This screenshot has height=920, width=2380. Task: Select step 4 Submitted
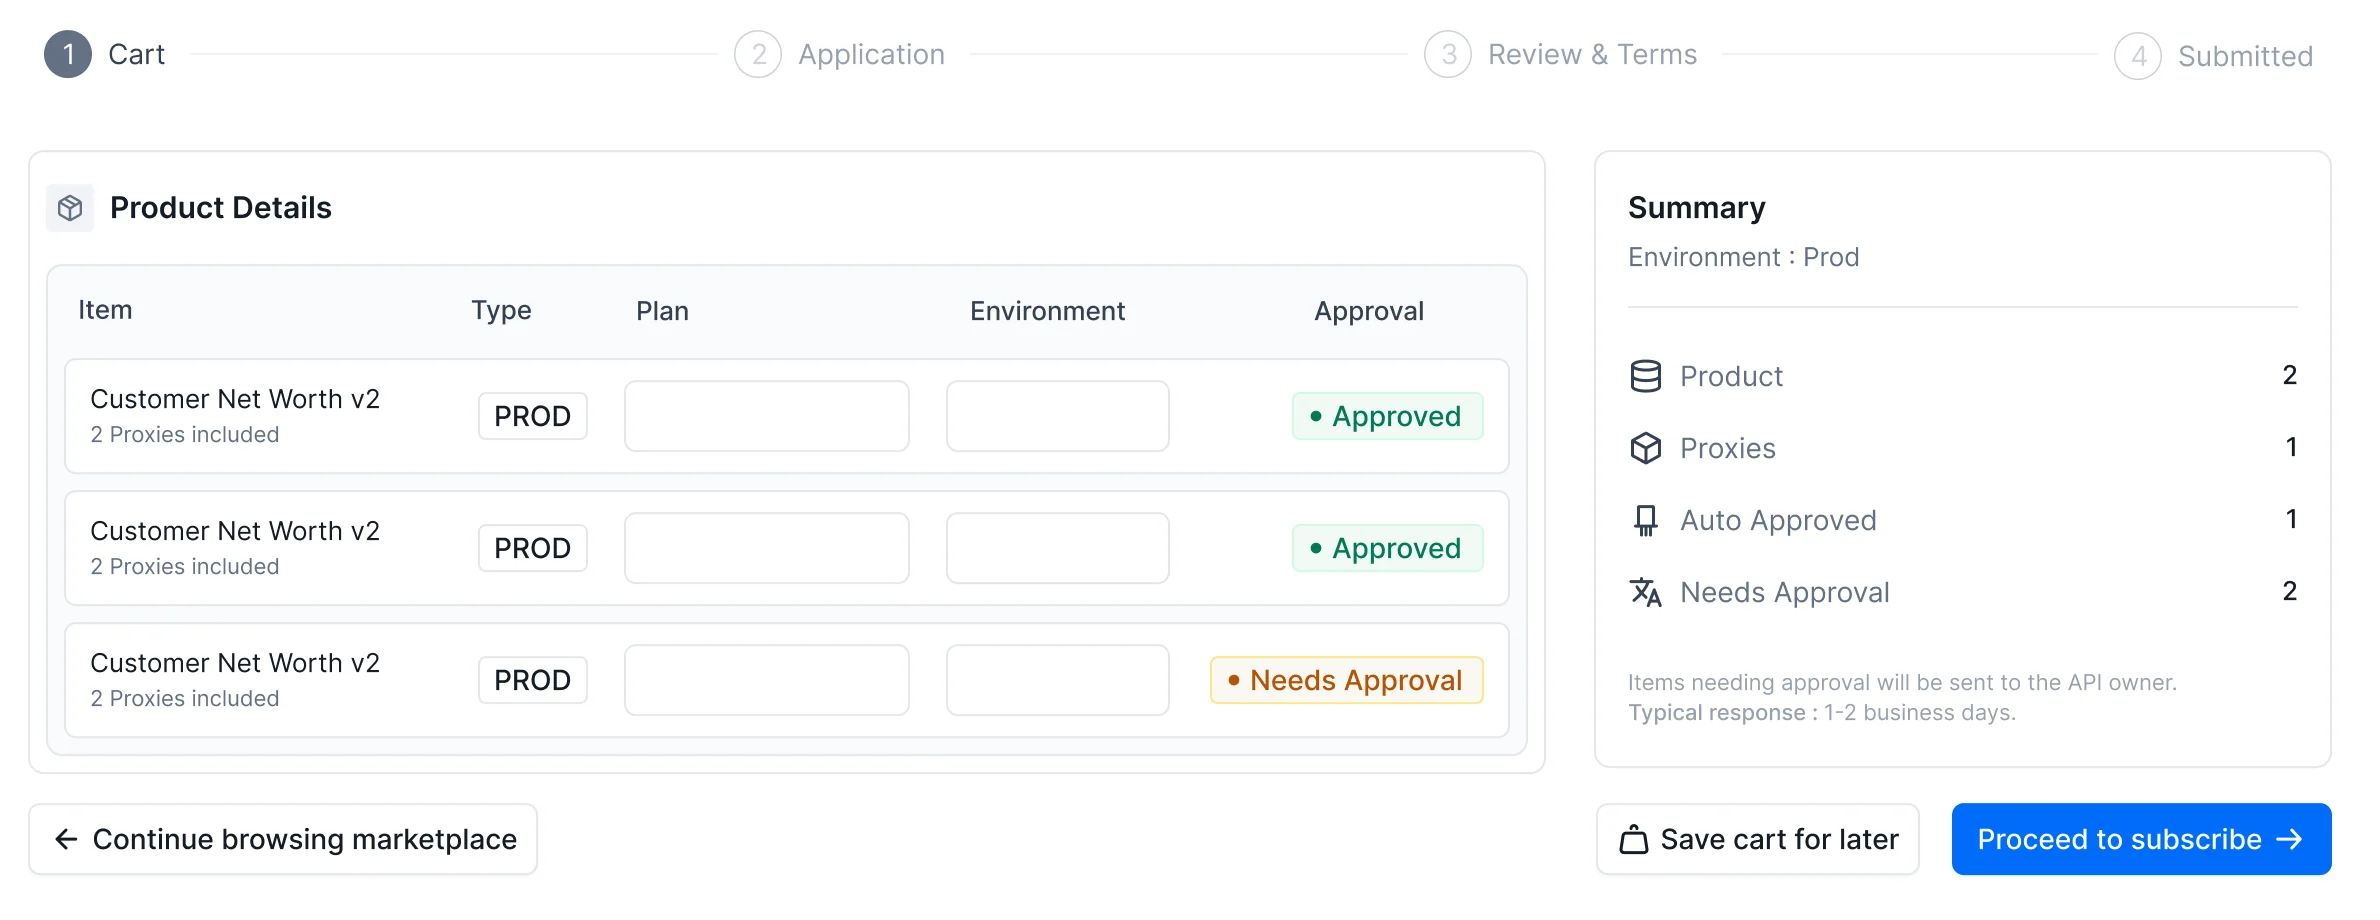tap(2214, 56)
